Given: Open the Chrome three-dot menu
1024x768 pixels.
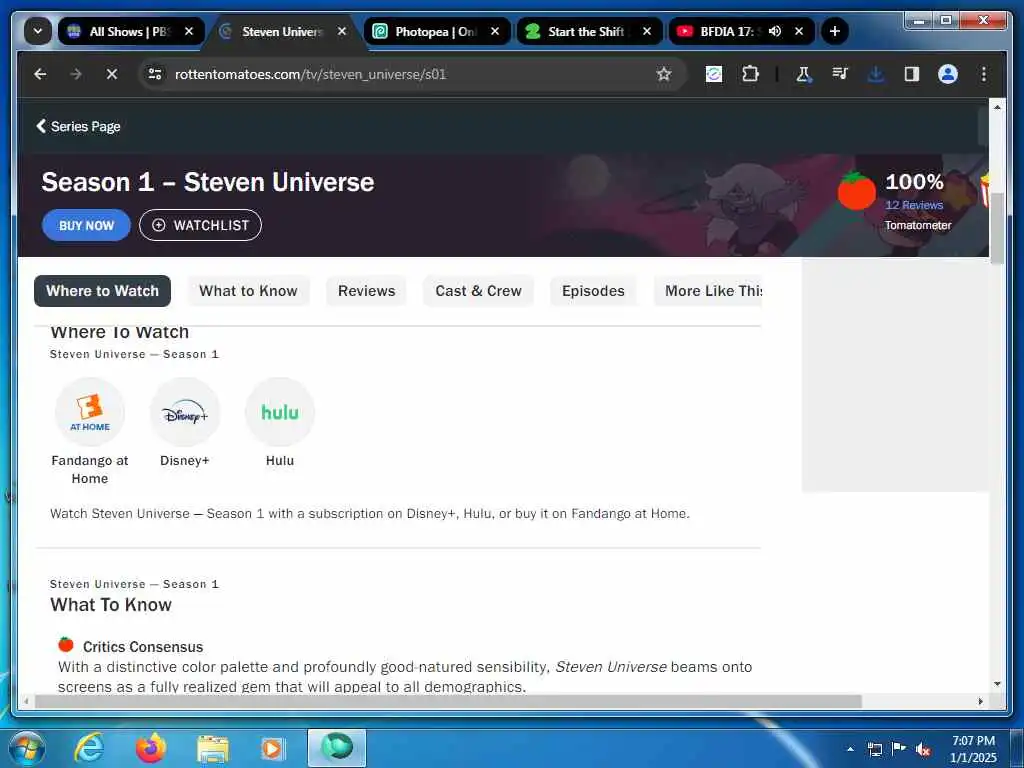Looking at the screenshot, I should [x=984, y=74].
